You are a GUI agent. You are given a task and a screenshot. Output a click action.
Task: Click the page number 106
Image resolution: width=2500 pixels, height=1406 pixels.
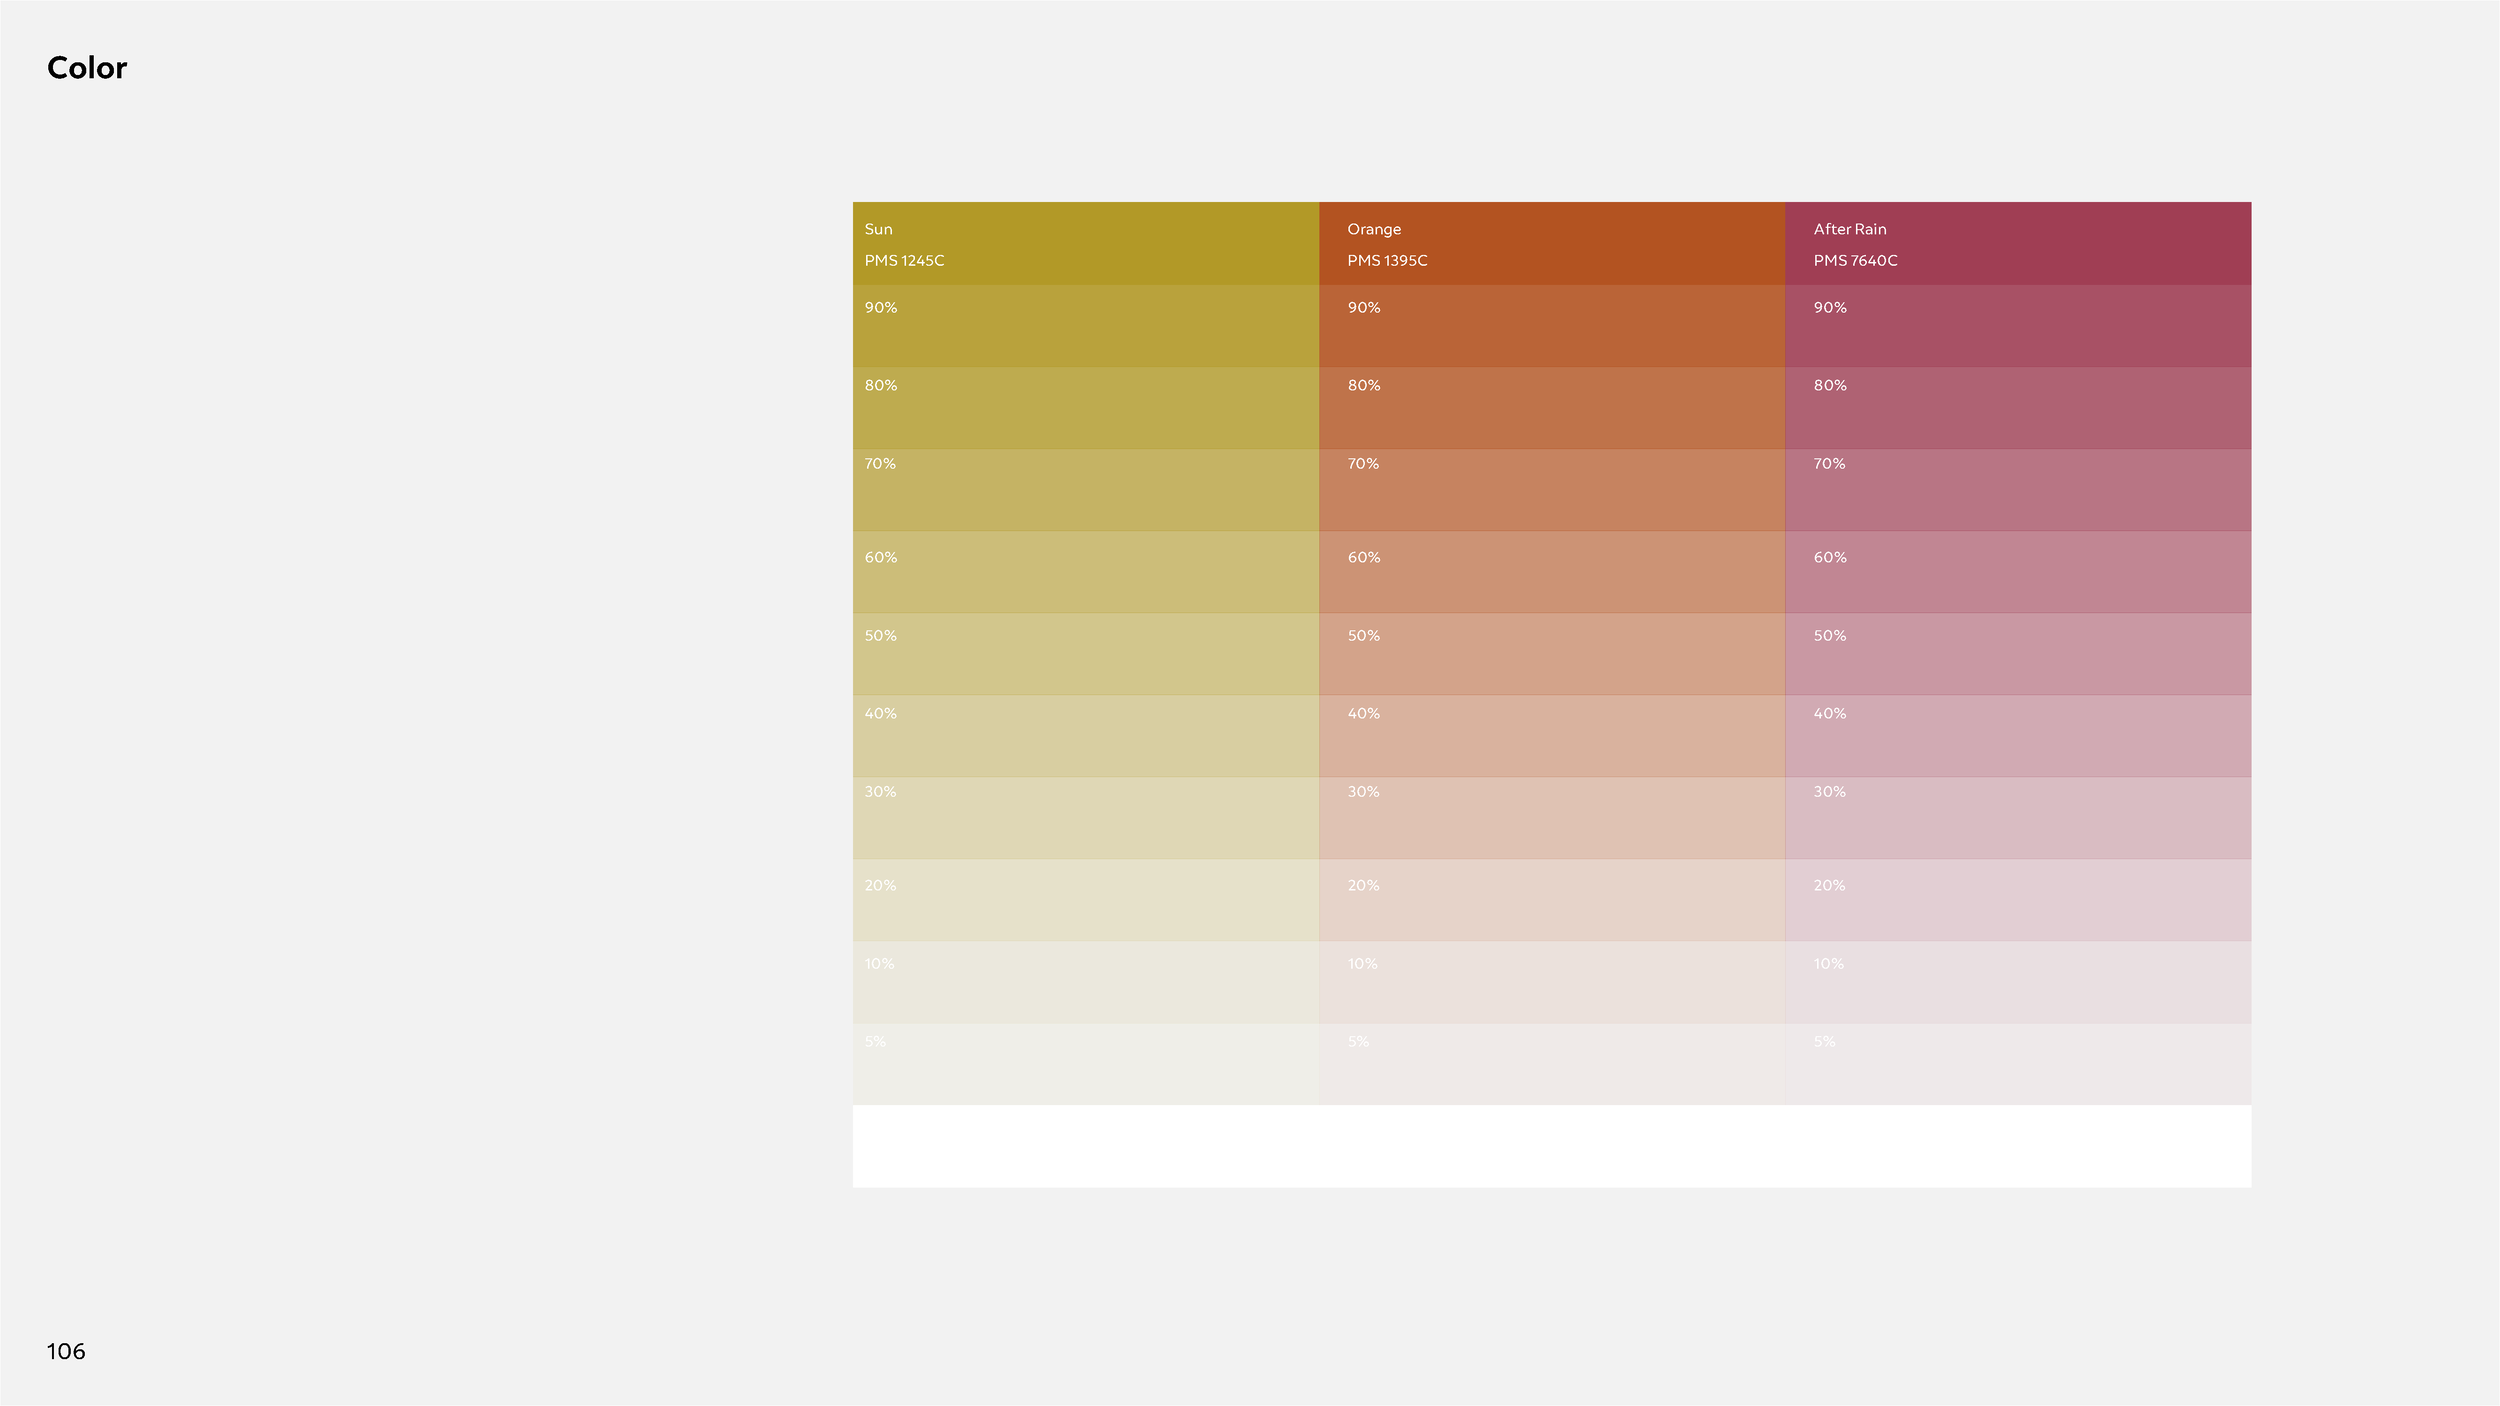coord(66,1351)
